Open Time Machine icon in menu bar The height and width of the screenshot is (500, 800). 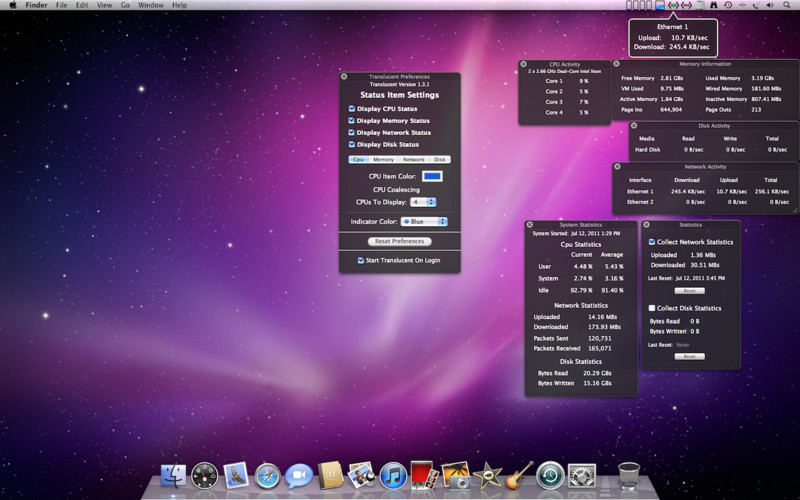point(728,5)
